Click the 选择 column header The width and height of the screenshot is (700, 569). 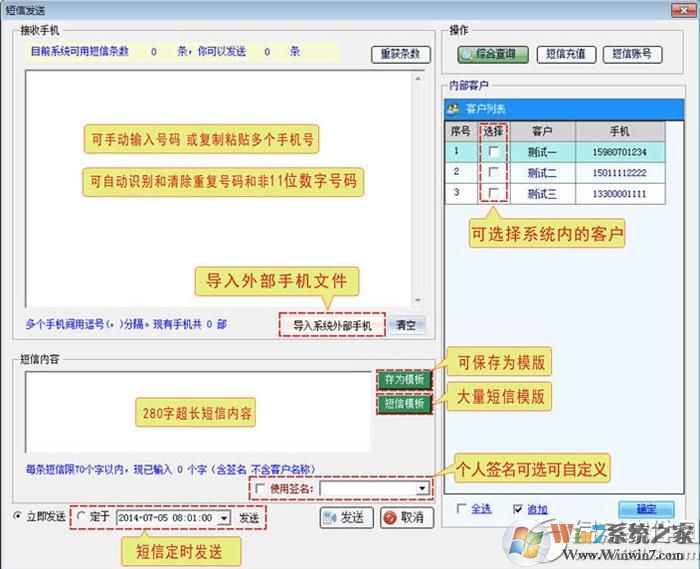pos(493,131)
